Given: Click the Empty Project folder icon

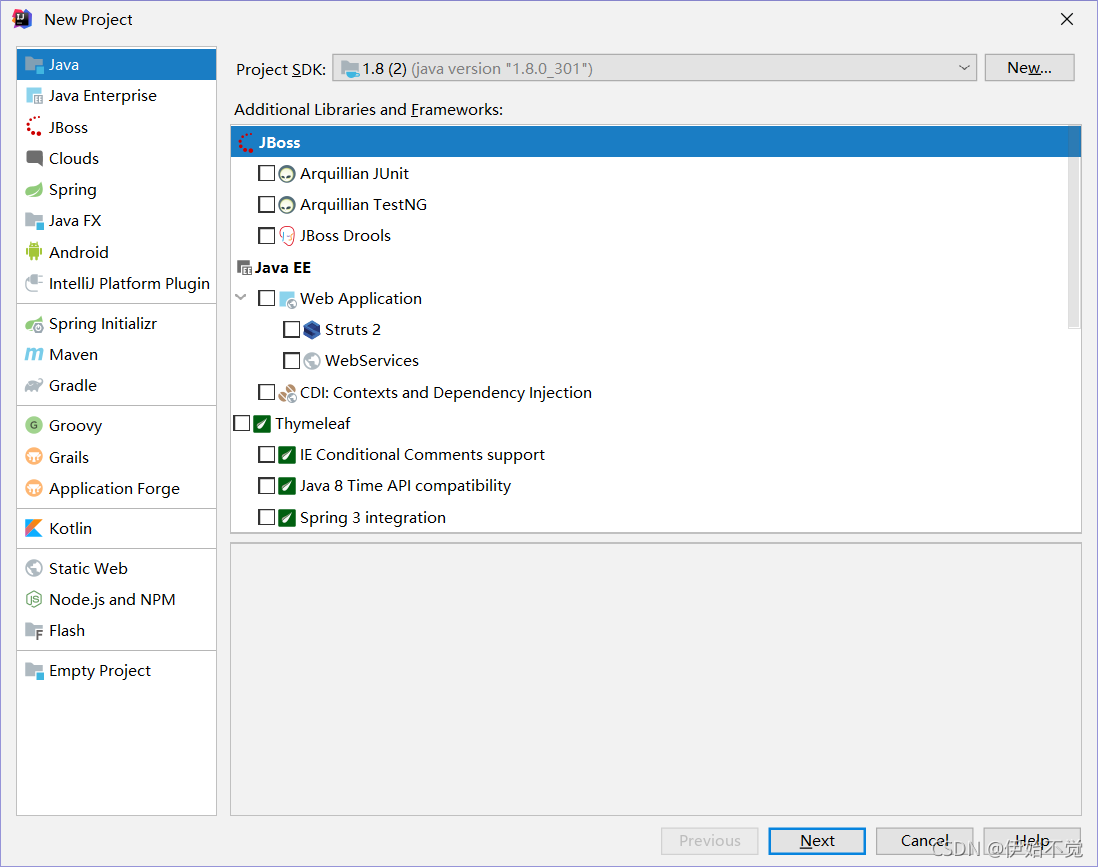Looking at the screenshot, I should [34, 670].
